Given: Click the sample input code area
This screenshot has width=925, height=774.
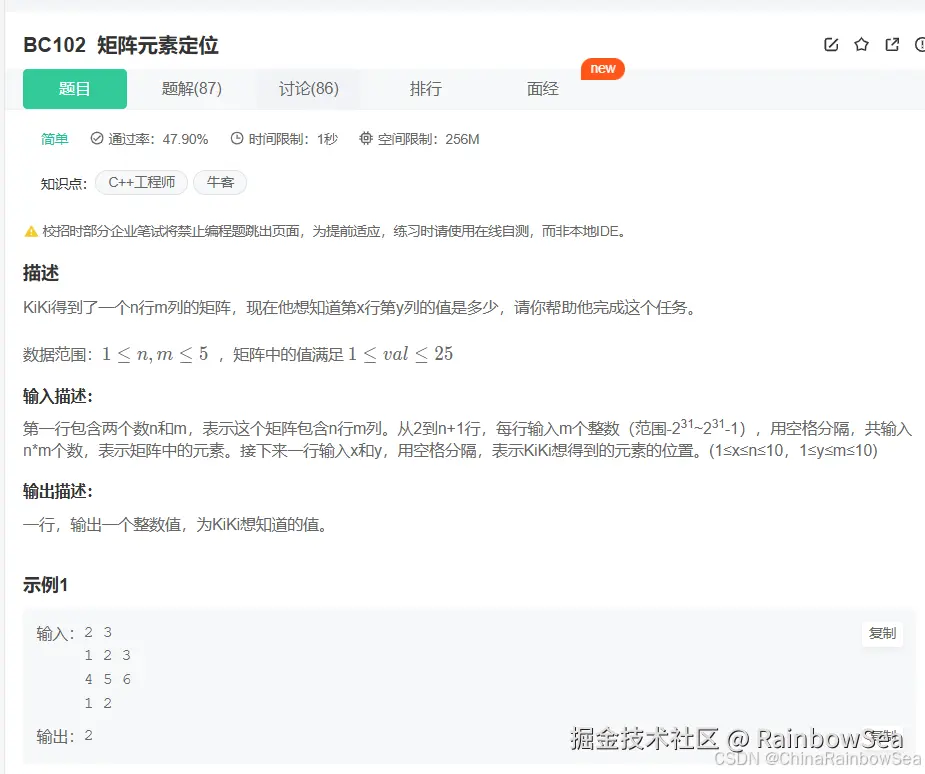Looking at the screenshot, I should pyautogui.click(x=106, y=667).
